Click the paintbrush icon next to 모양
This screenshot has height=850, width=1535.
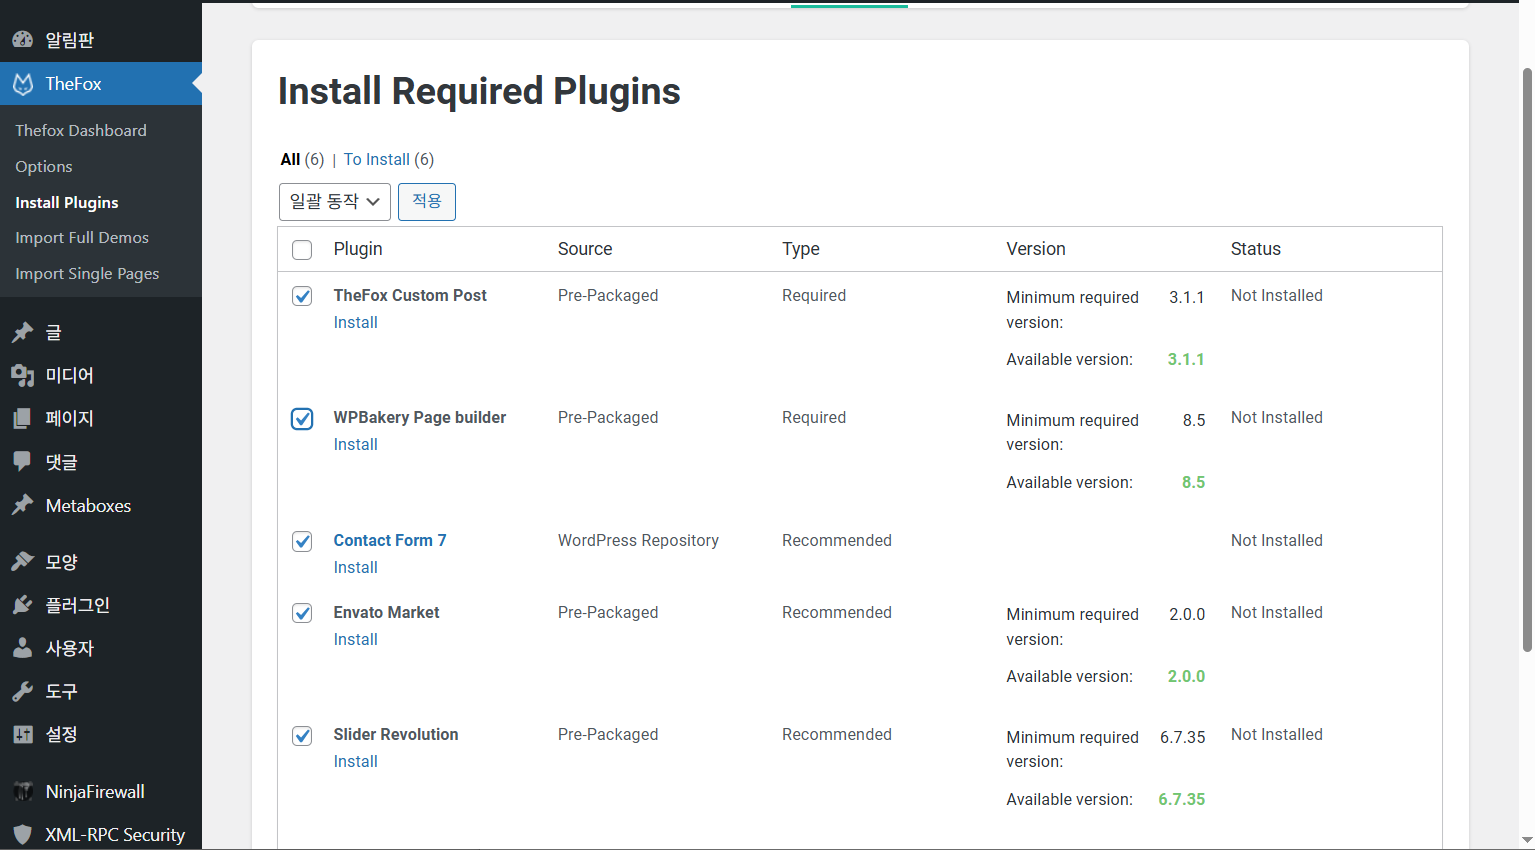pyautogui.click(x=22, y=561)
